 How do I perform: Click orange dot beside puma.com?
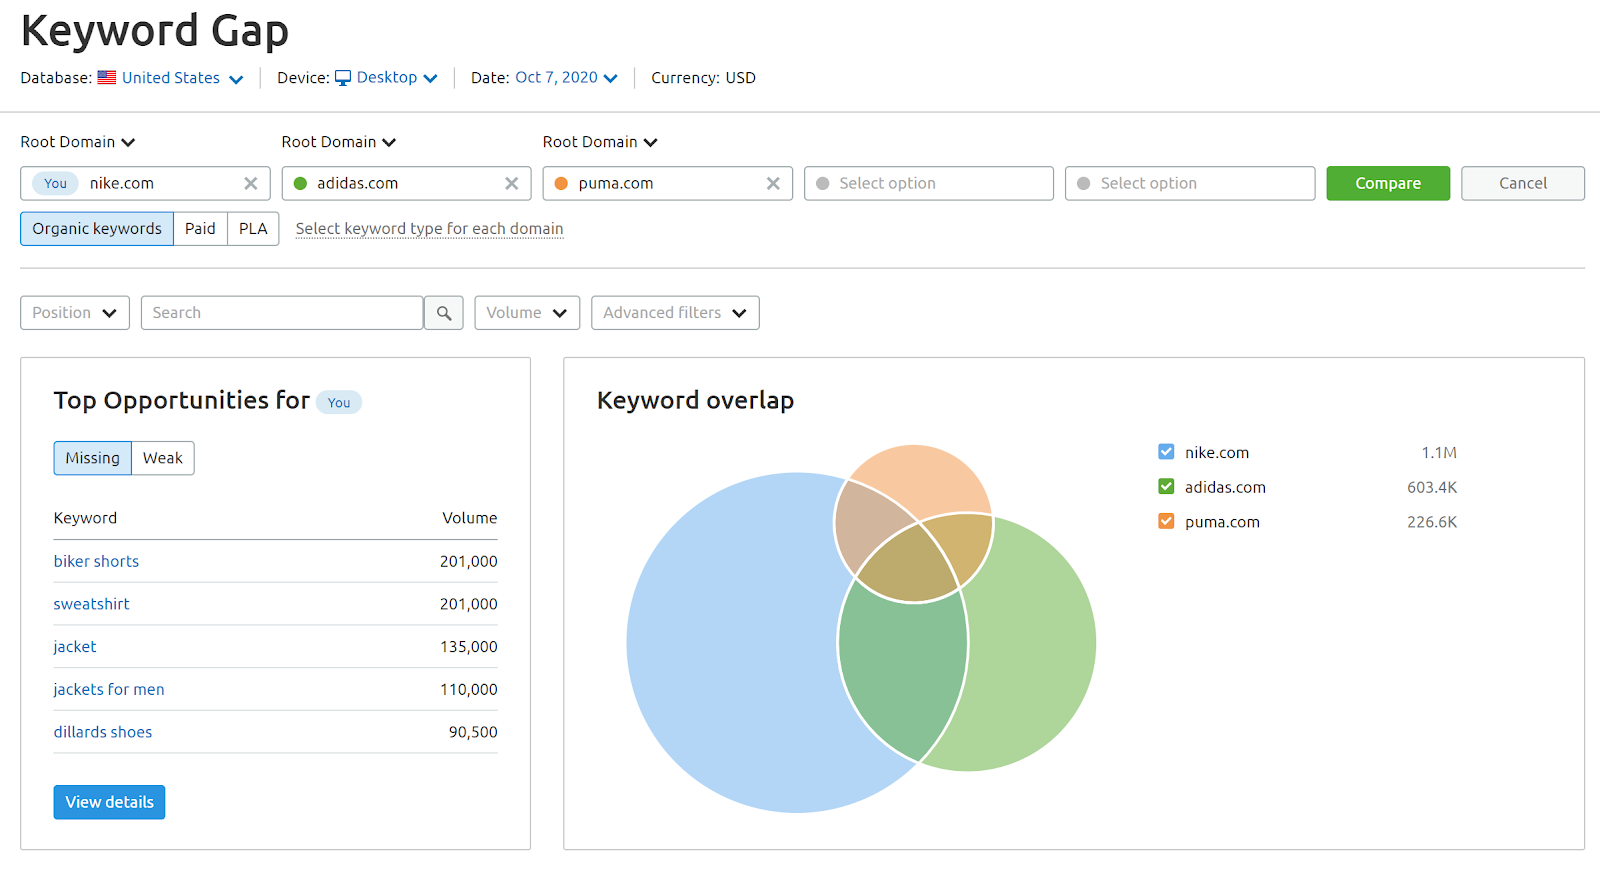pos(561,183)
